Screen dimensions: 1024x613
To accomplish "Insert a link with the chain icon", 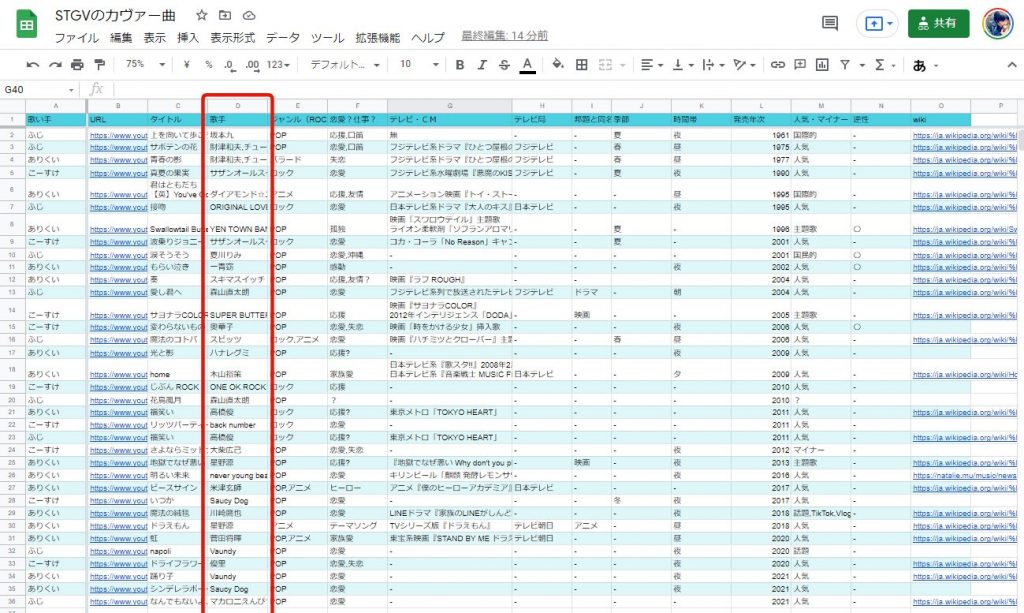I will tap(777, 64).
